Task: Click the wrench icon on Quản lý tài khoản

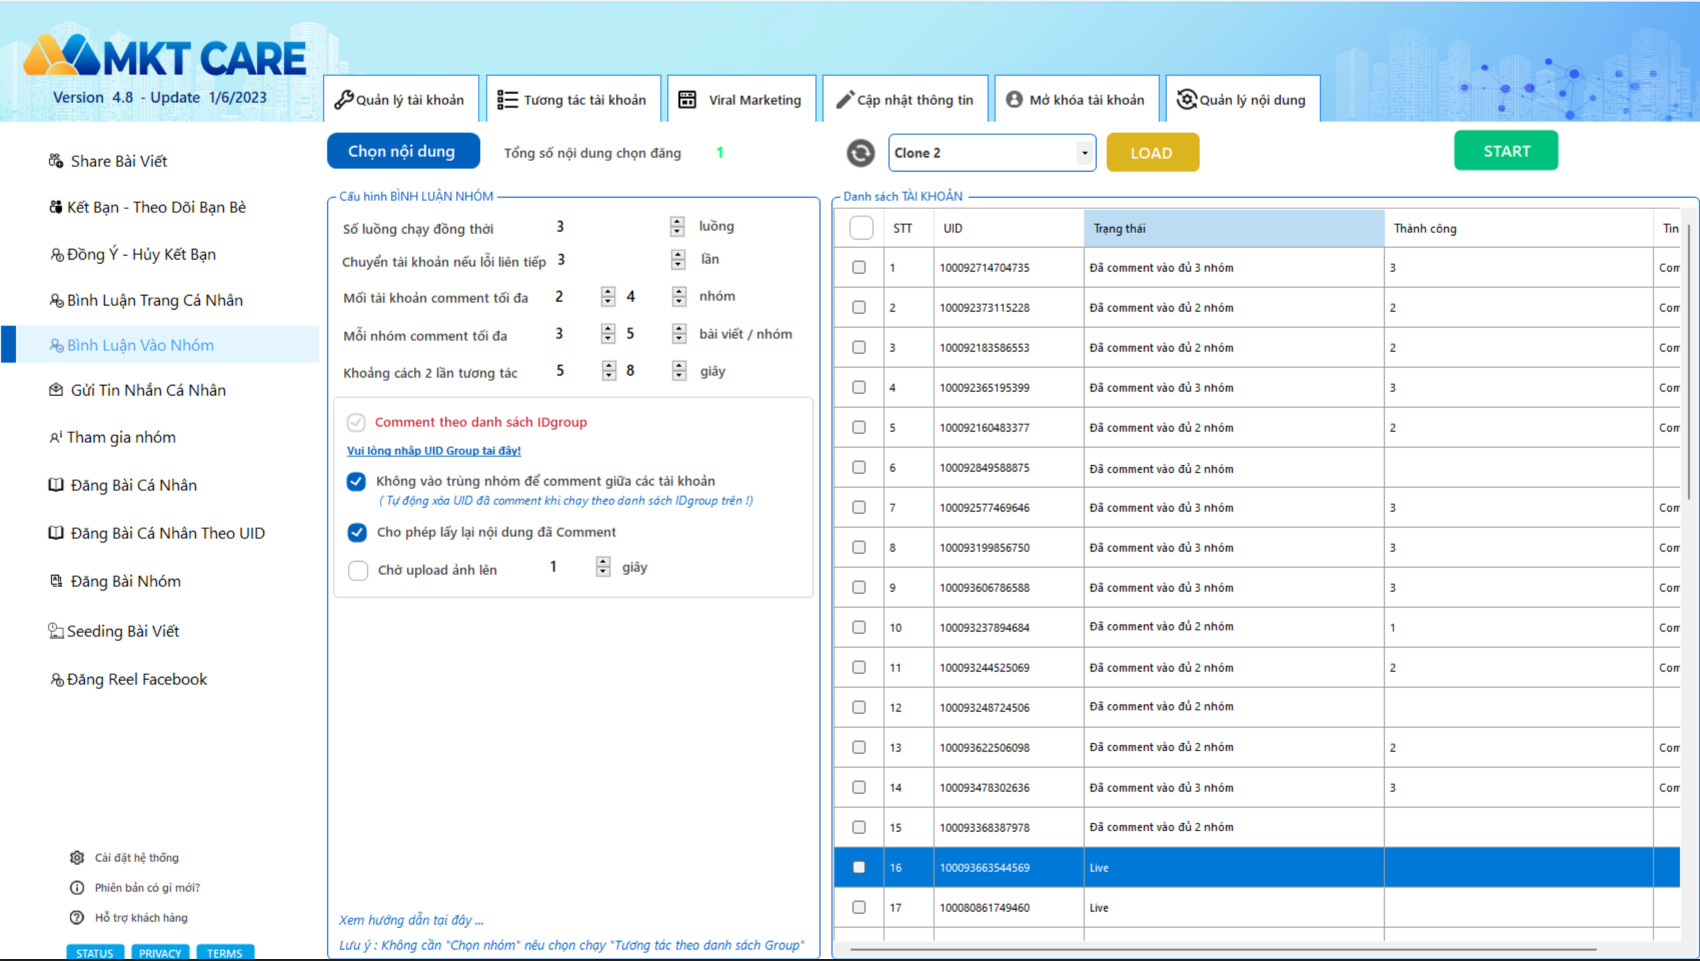Action: coord(344,100)
